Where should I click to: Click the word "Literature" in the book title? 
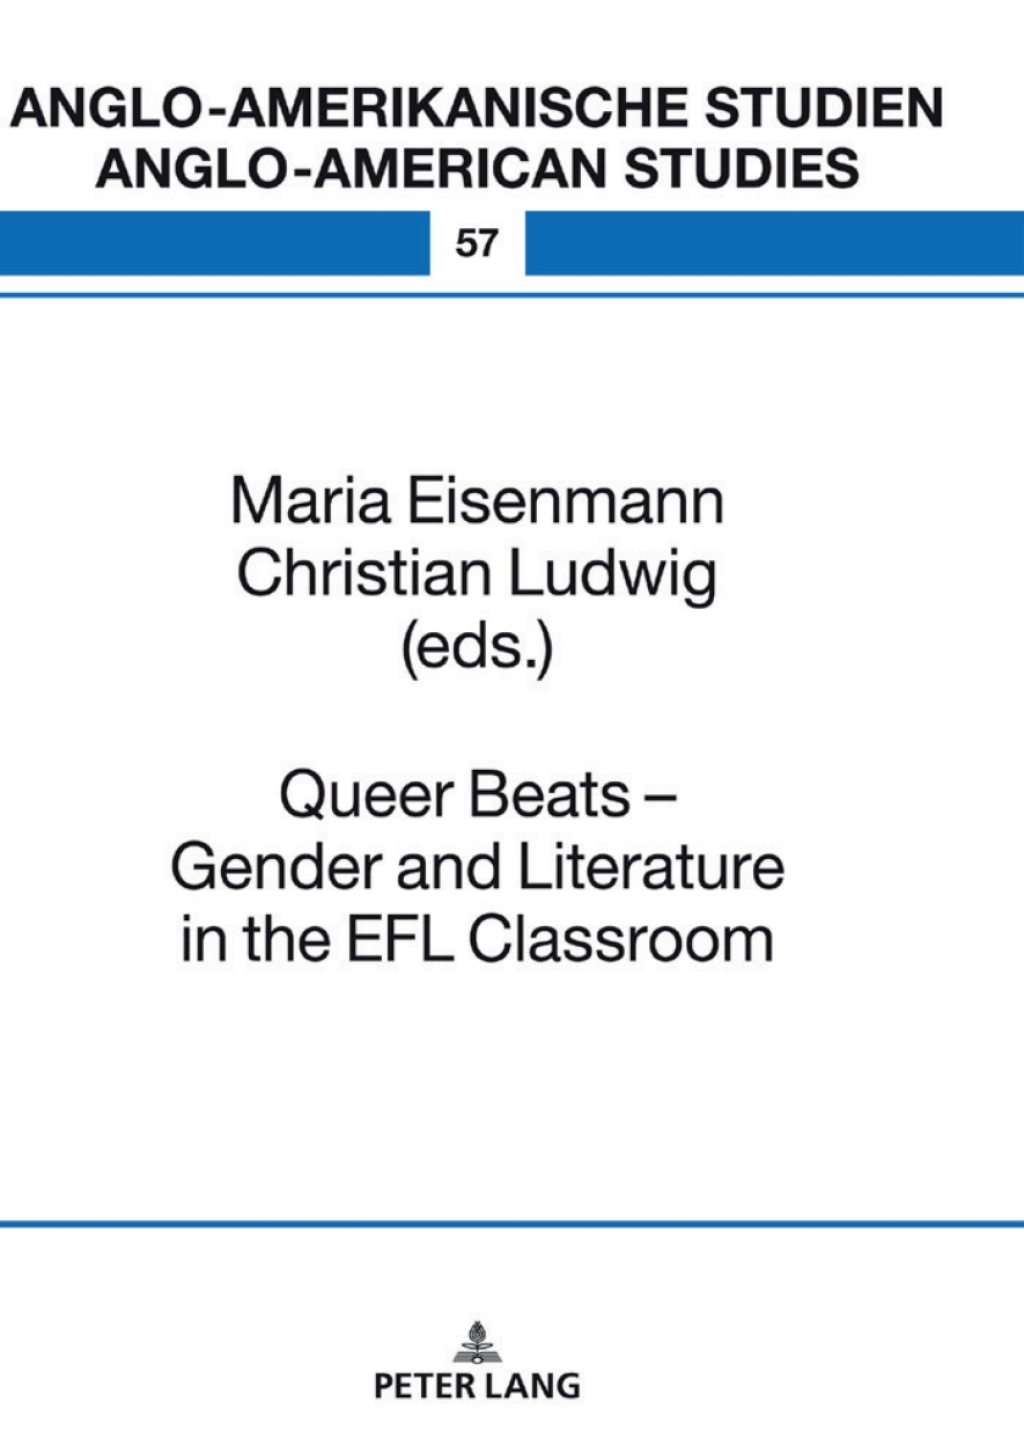pos(651,868)
